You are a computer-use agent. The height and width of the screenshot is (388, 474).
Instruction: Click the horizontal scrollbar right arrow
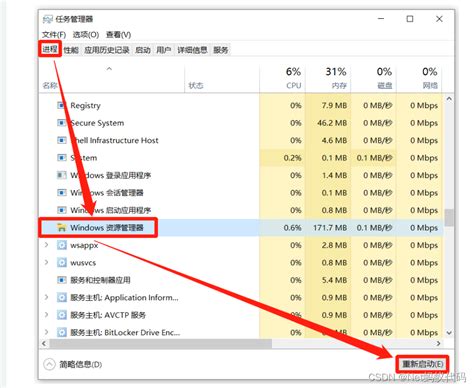pyautogui.click(x=438, y=343)
